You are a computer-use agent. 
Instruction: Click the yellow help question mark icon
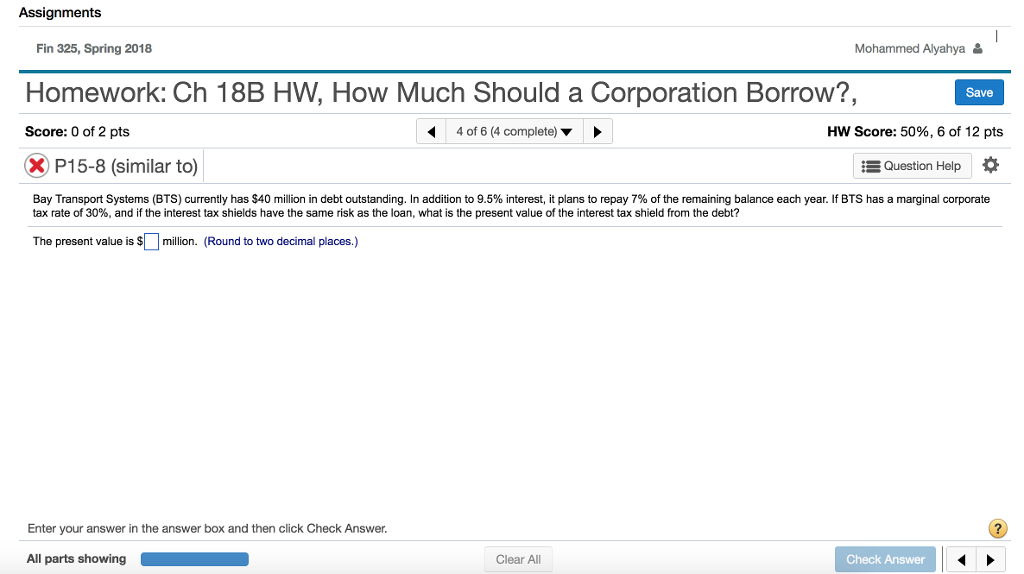(x=997, y=528)
